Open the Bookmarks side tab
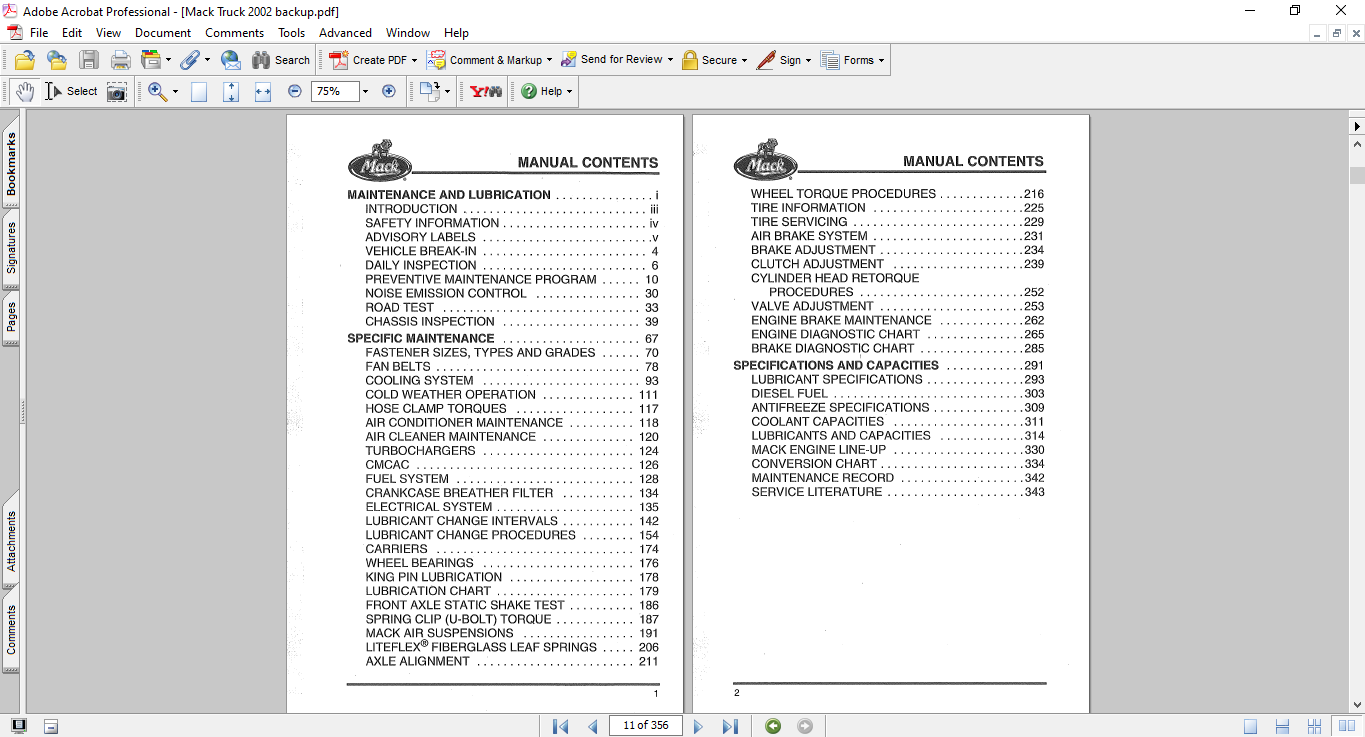The width and height of the screenshot is (1365, 737). 11,165
